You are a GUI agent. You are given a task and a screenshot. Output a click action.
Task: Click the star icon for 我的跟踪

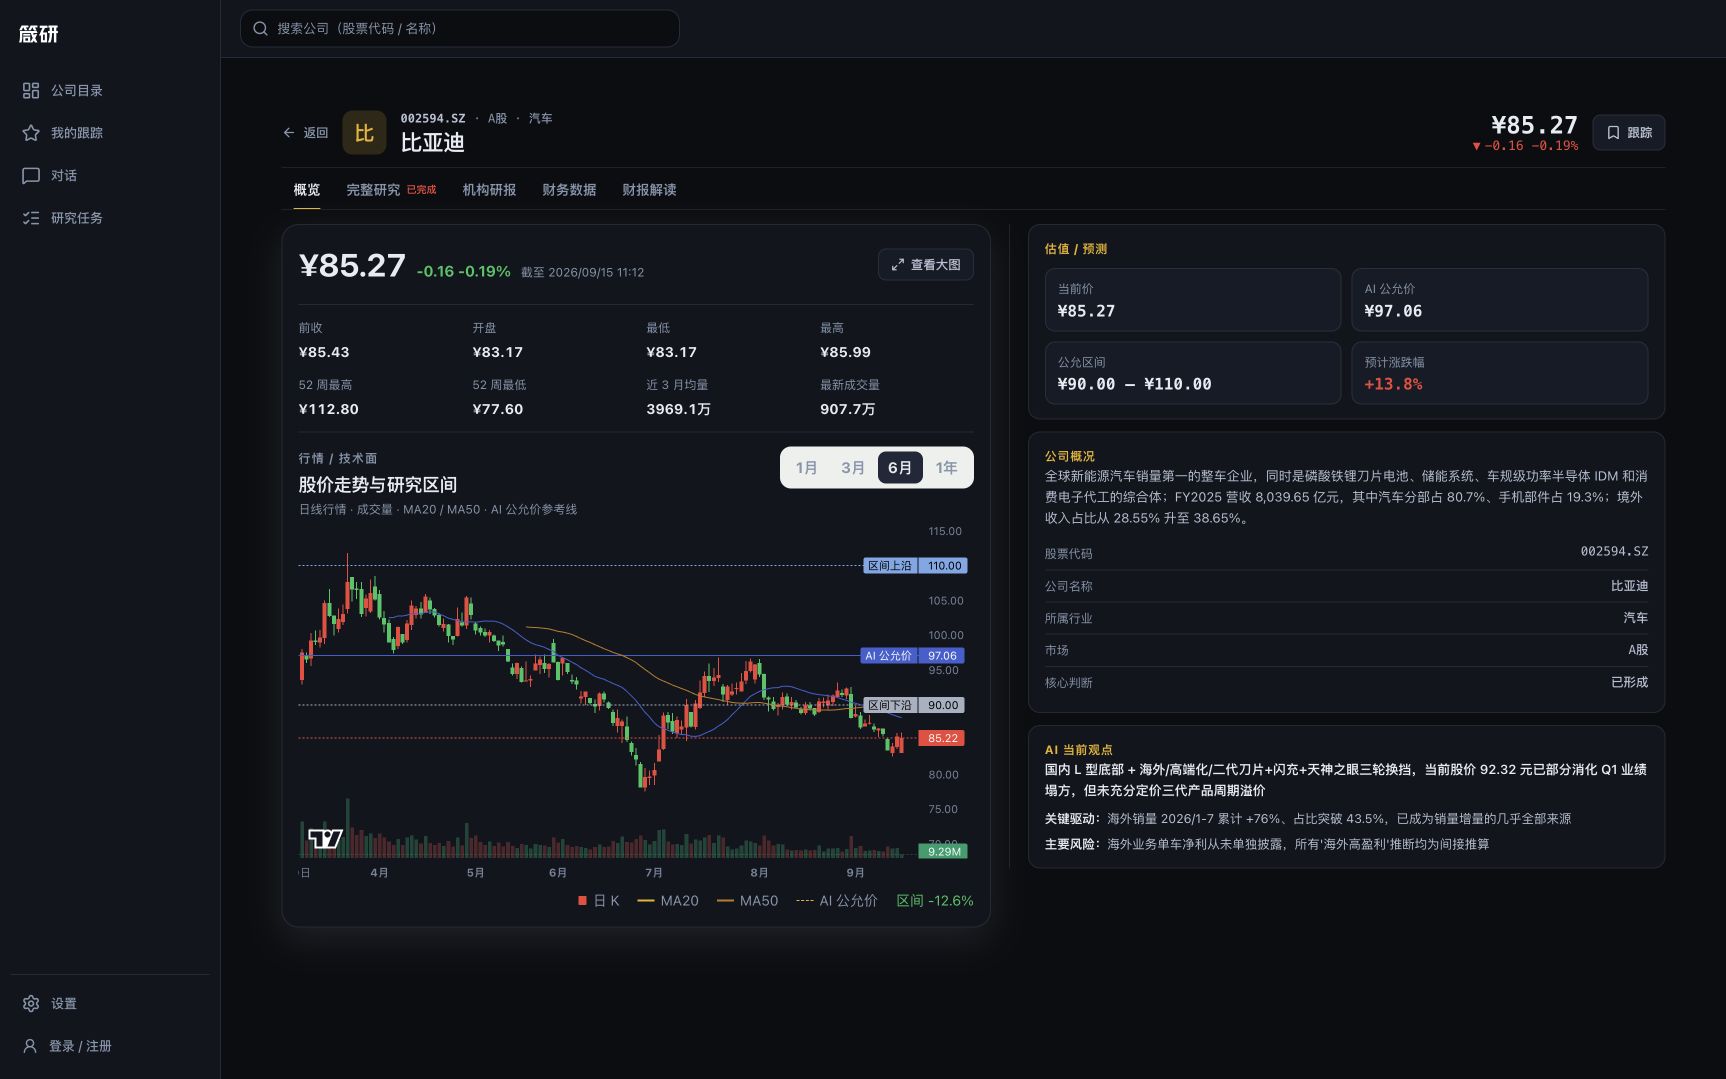tap(31, 133)
